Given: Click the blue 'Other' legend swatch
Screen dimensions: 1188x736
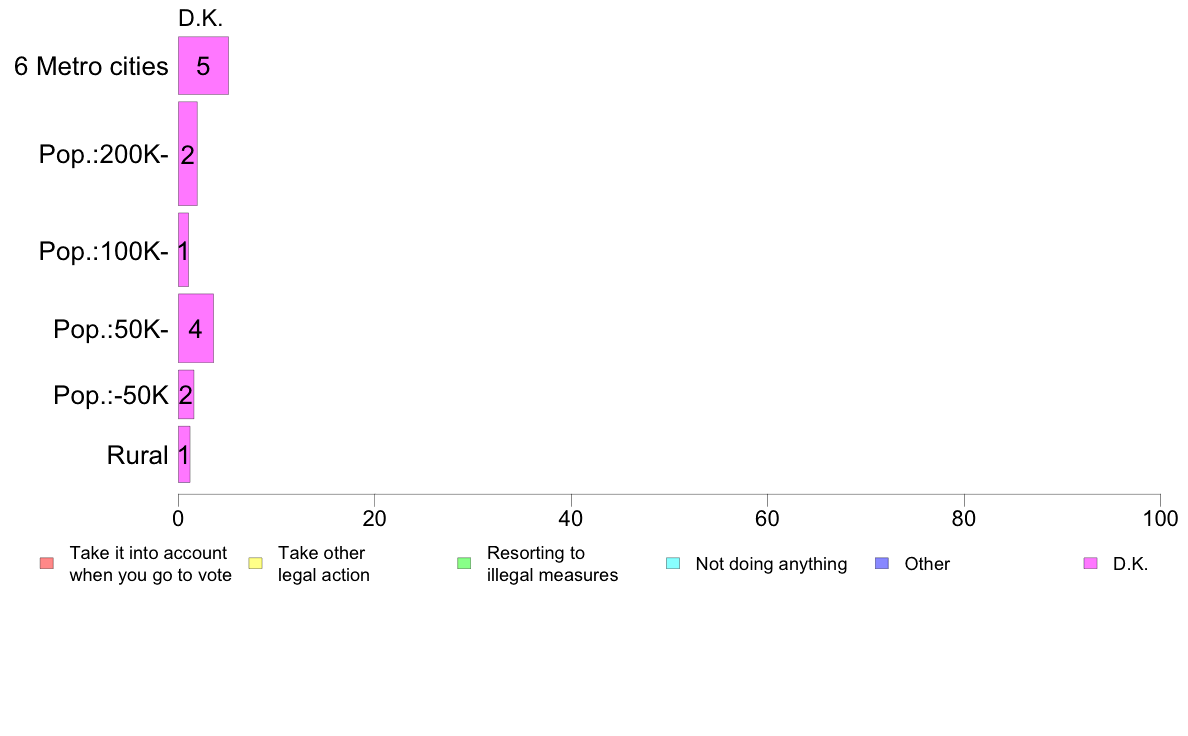Looking at the screenshot, I should 882,563.
